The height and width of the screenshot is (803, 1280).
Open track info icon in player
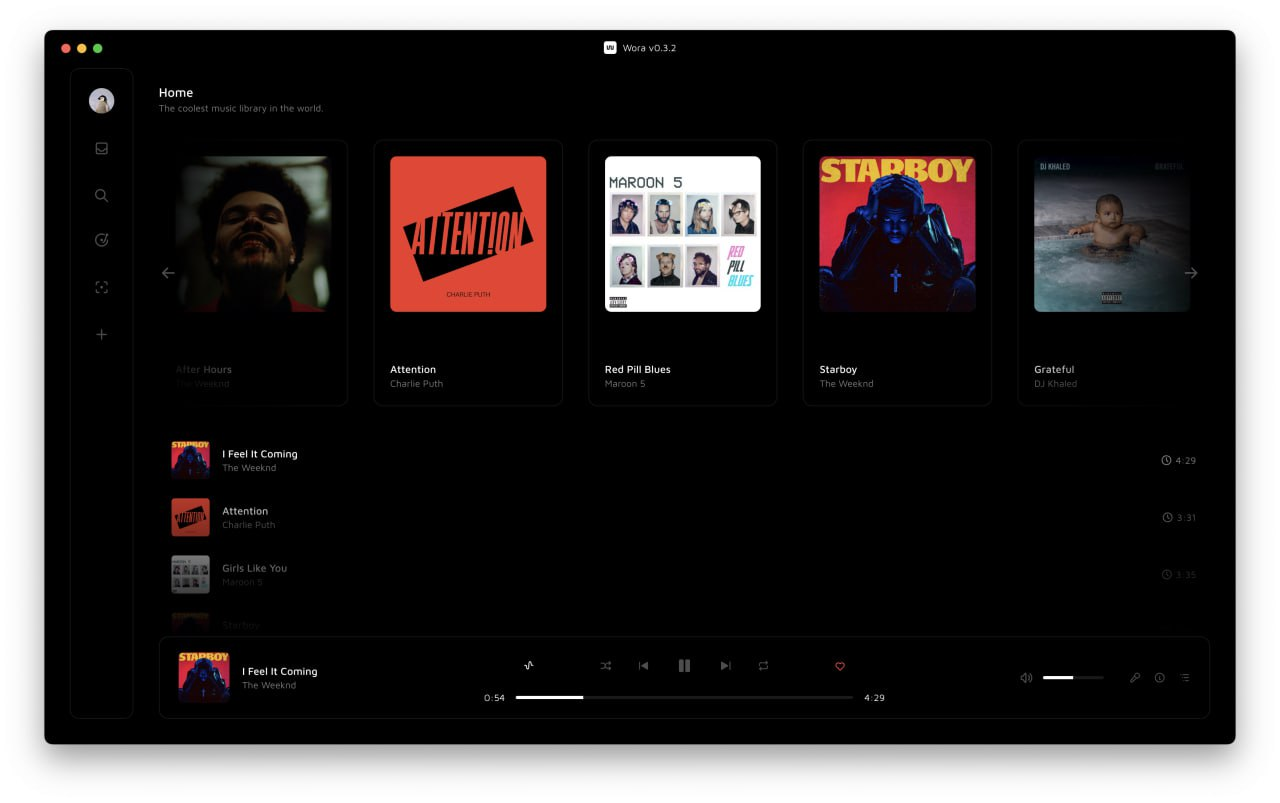click(x=1160, y=677)
